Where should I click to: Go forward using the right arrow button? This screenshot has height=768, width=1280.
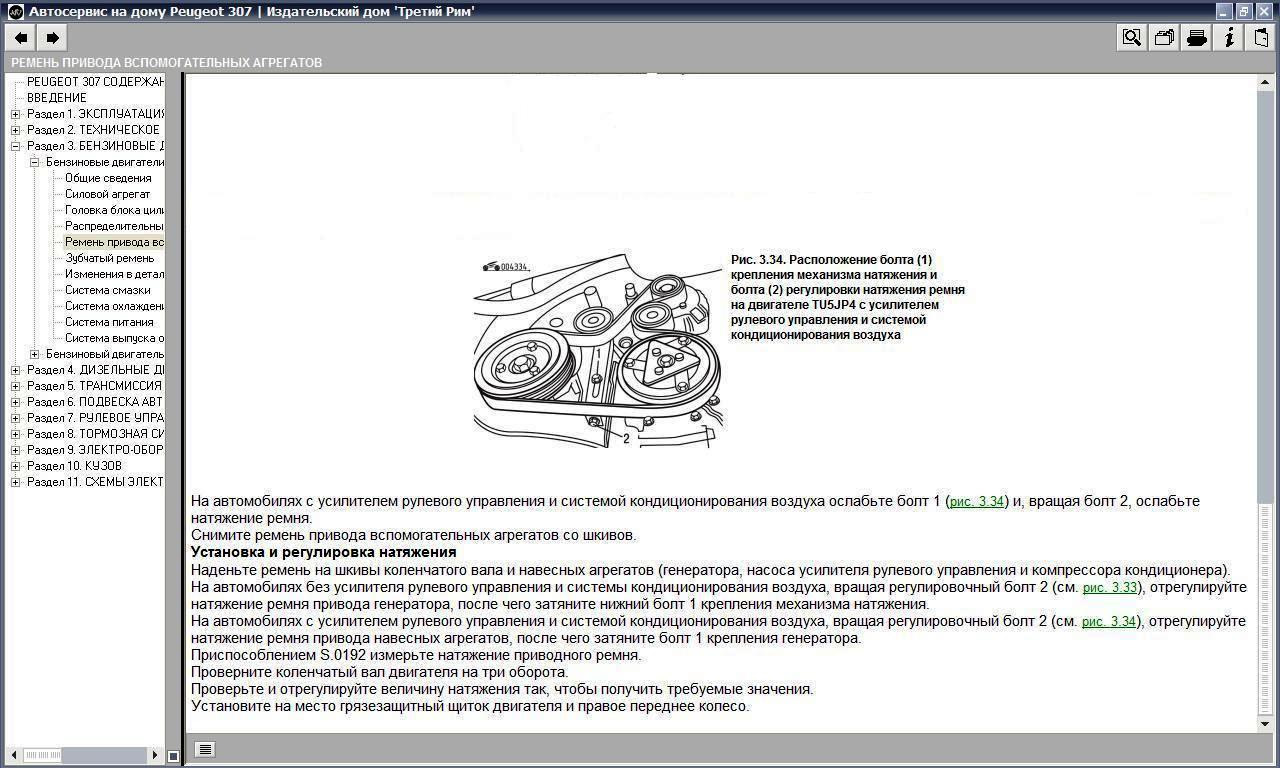coord(53,38)
